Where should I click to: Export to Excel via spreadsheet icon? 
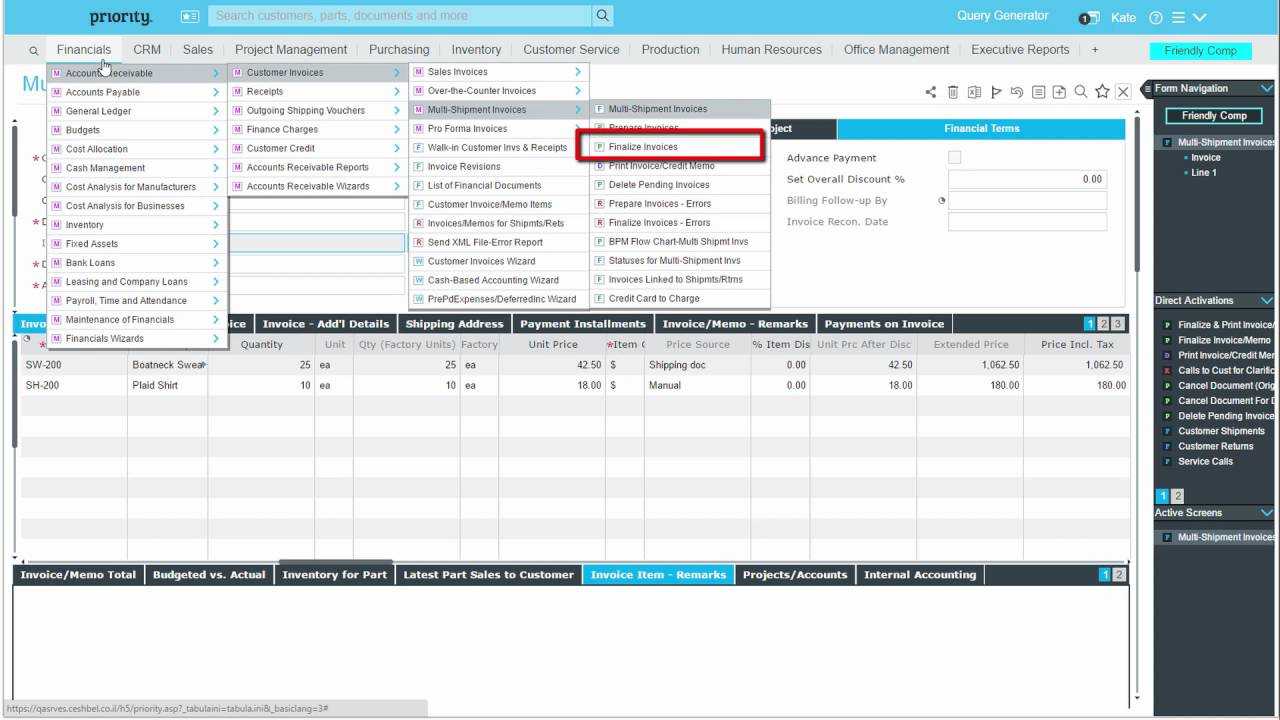pyautogui.click(x=974, y=92)
